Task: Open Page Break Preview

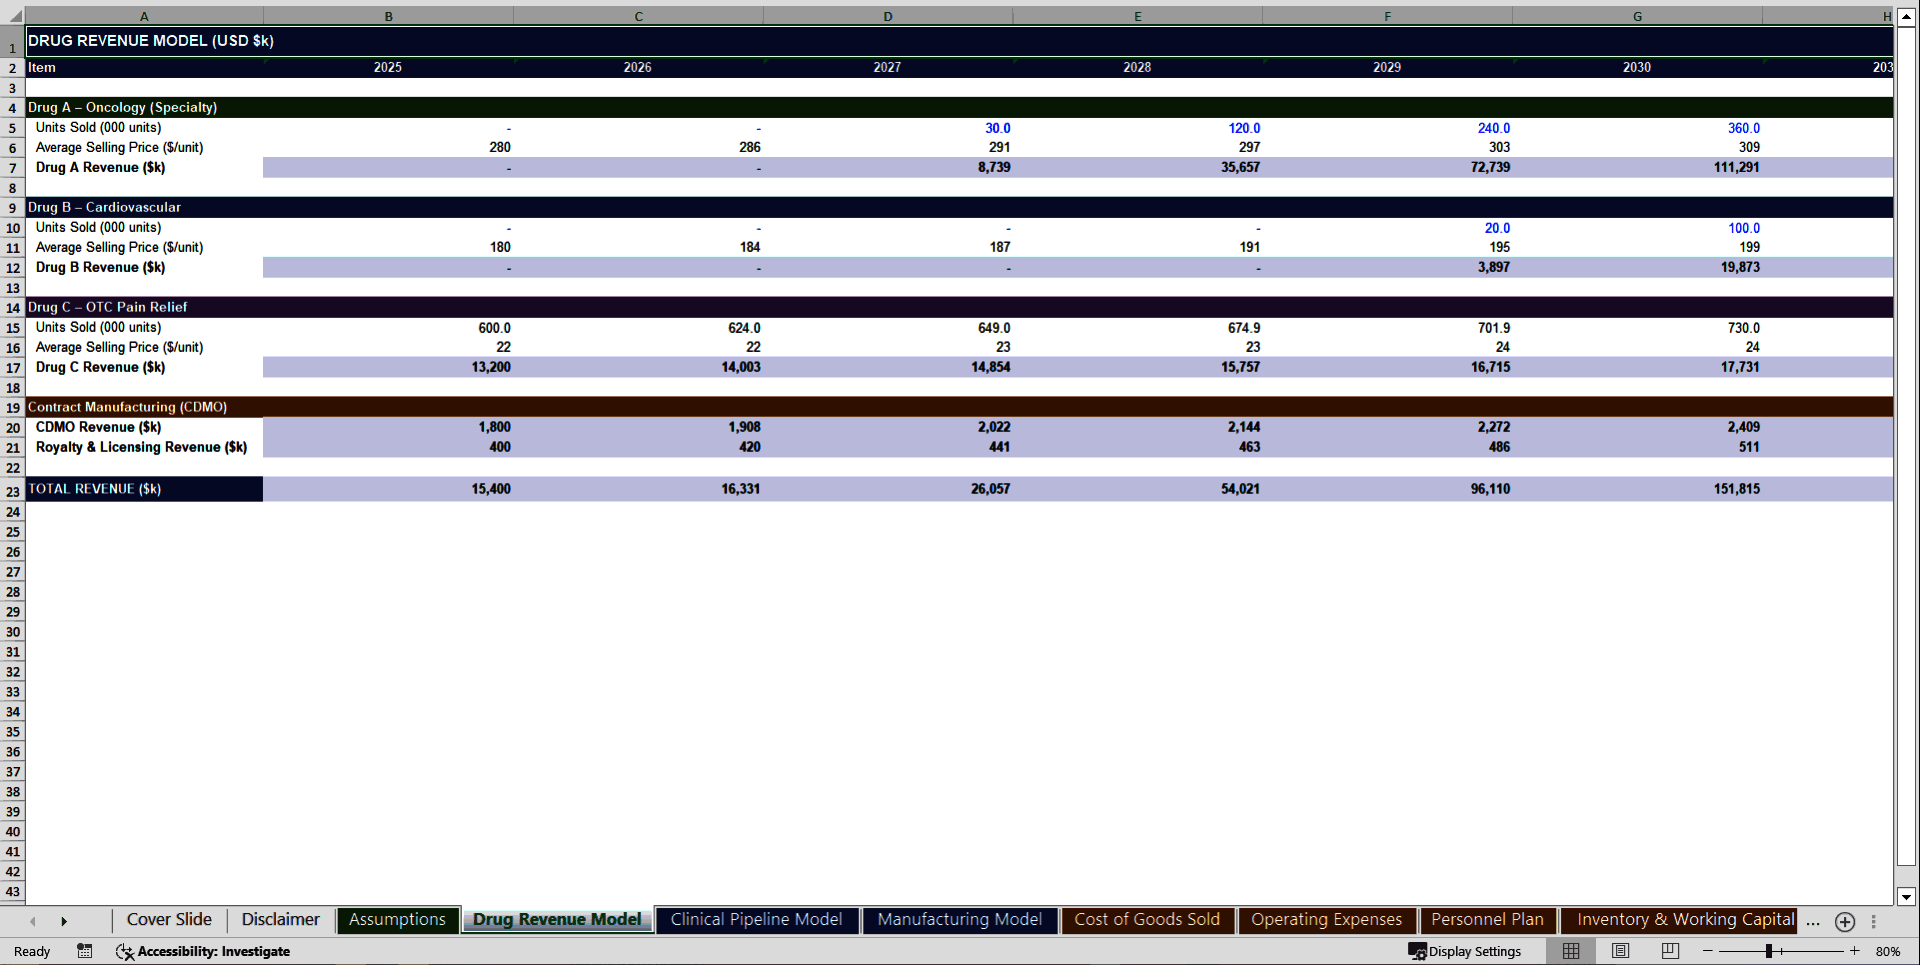Action: (x=1671, y=951)
